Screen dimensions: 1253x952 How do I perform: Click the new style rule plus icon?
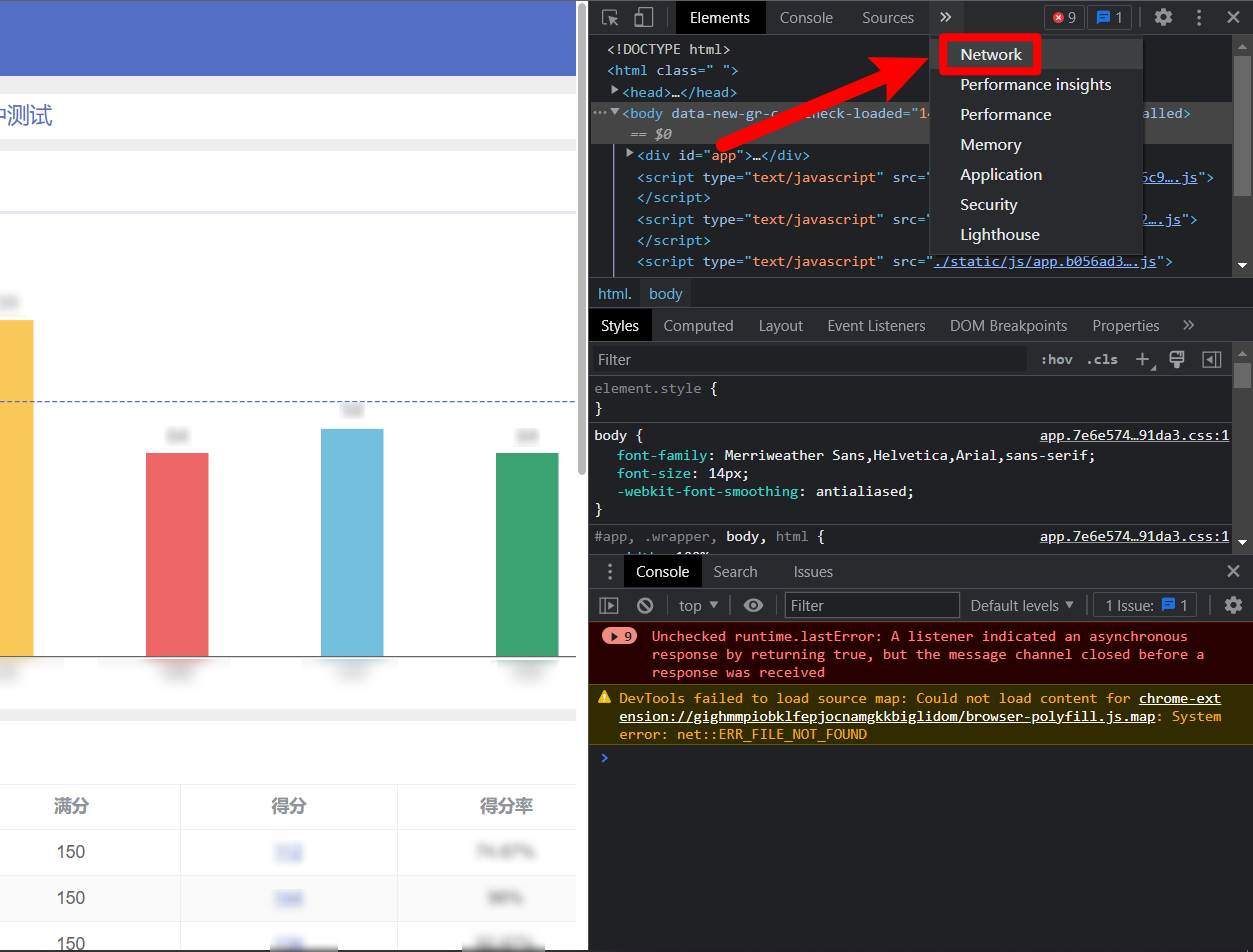coord(1144,360)
